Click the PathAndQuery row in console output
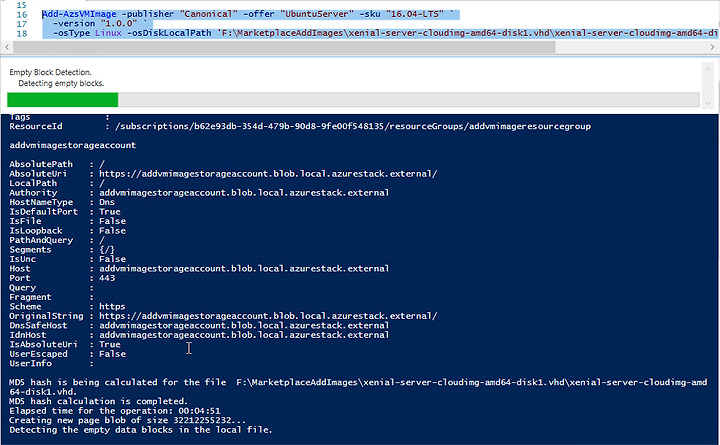This screenshot has width=720, height=445. pyautogui.click(x=57, y=240)
